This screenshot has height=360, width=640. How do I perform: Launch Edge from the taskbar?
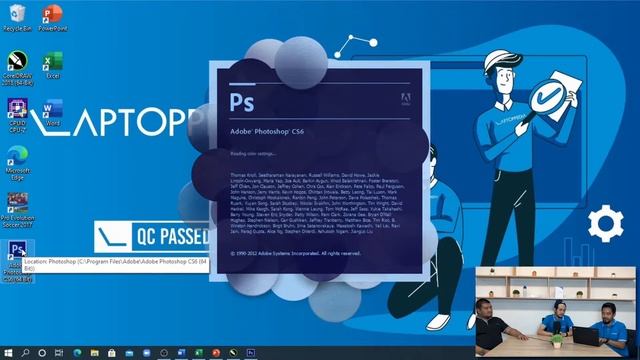pos(77,353)
